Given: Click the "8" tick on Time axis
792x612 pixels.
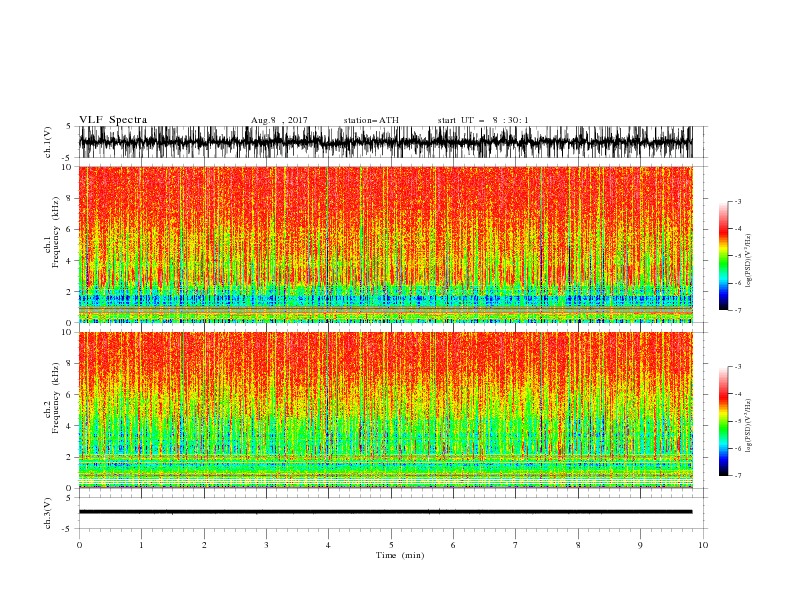Looking at the screenshot, I should [x=578, y=545].
